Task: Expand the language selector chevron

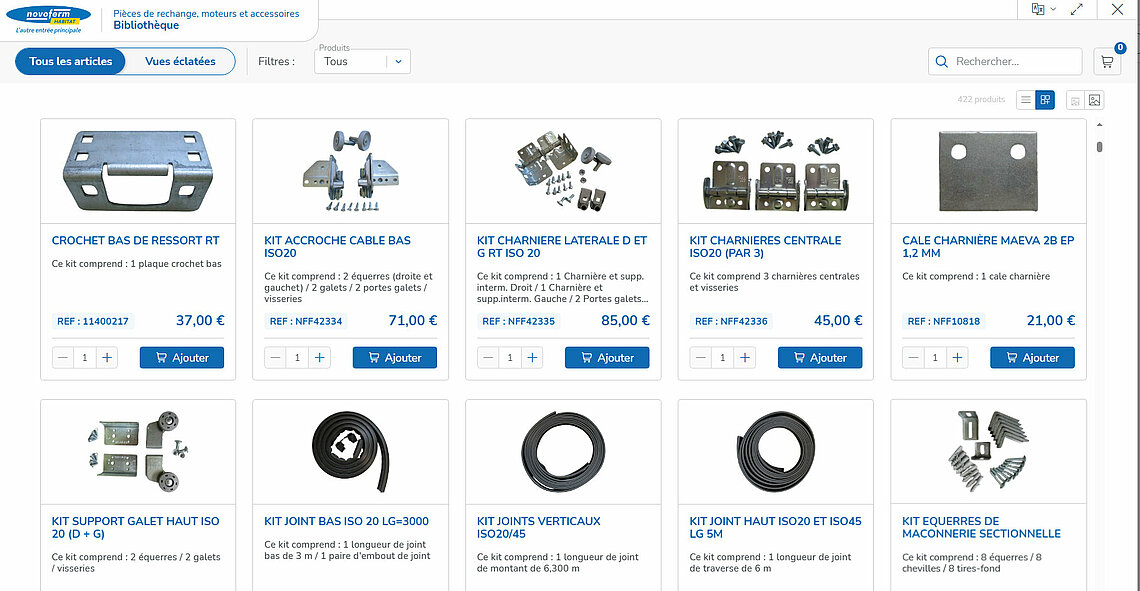Action: coord(1053,9)
